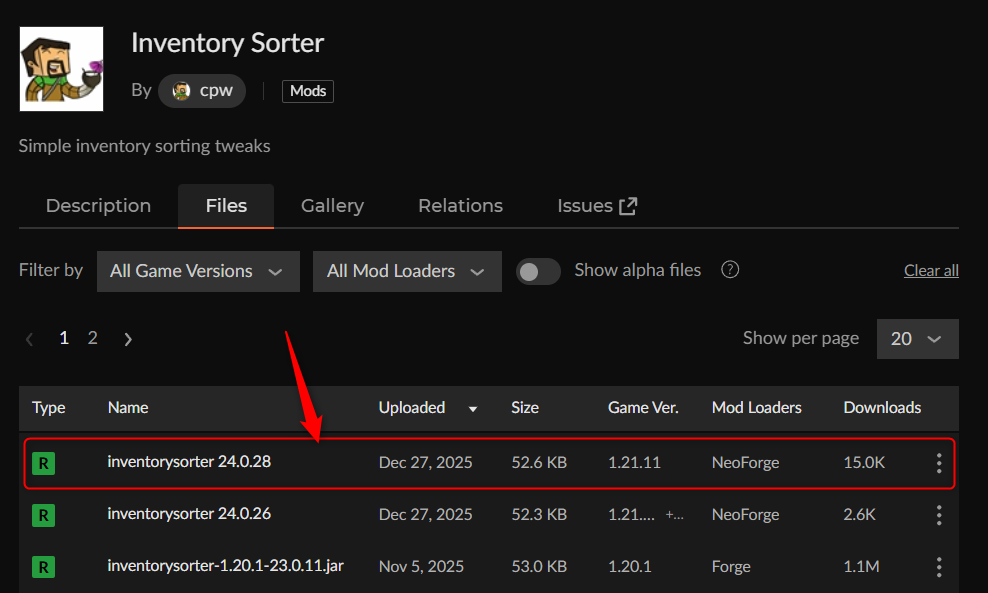Image resolution: width=988 pixels, height=593 pixels.
Task: Click the next page arrow
Action: pyautogui.click(x=128, y=338)
